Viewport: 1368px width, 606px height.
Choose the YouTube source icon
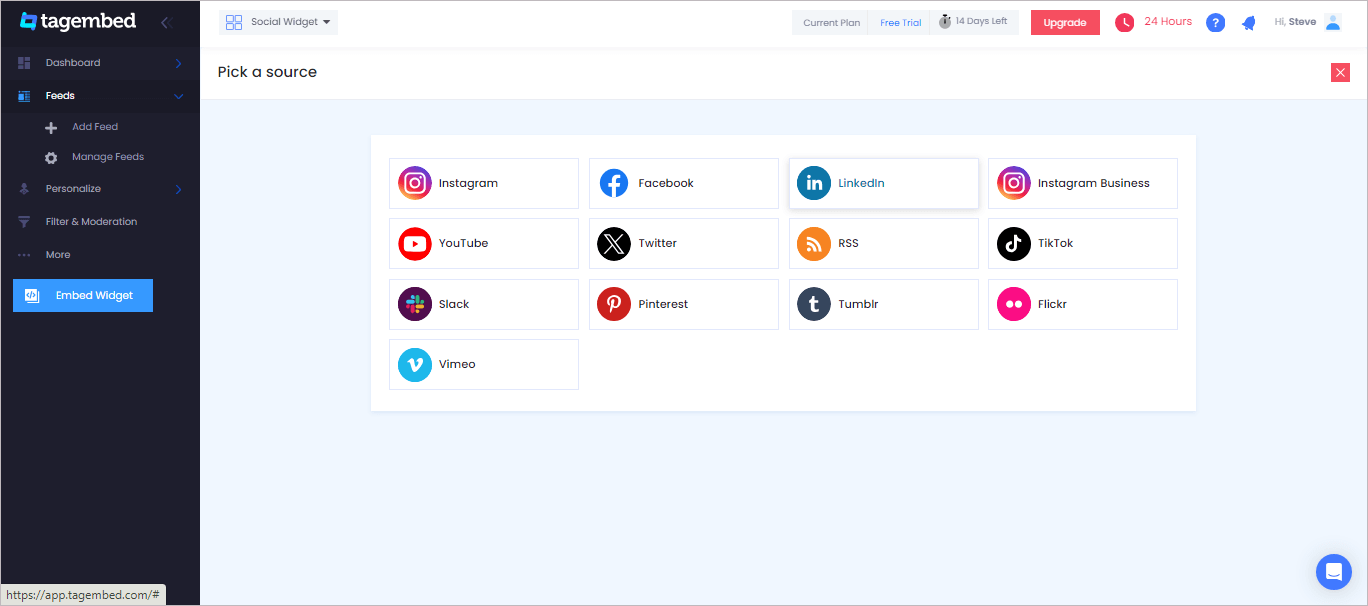(x=415, y=243)
